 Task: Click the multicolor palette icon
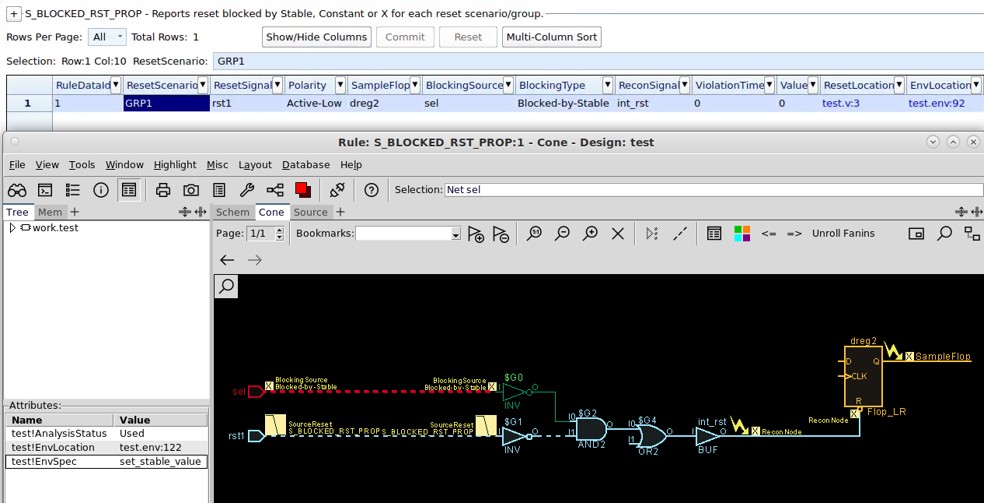[742, 233]
